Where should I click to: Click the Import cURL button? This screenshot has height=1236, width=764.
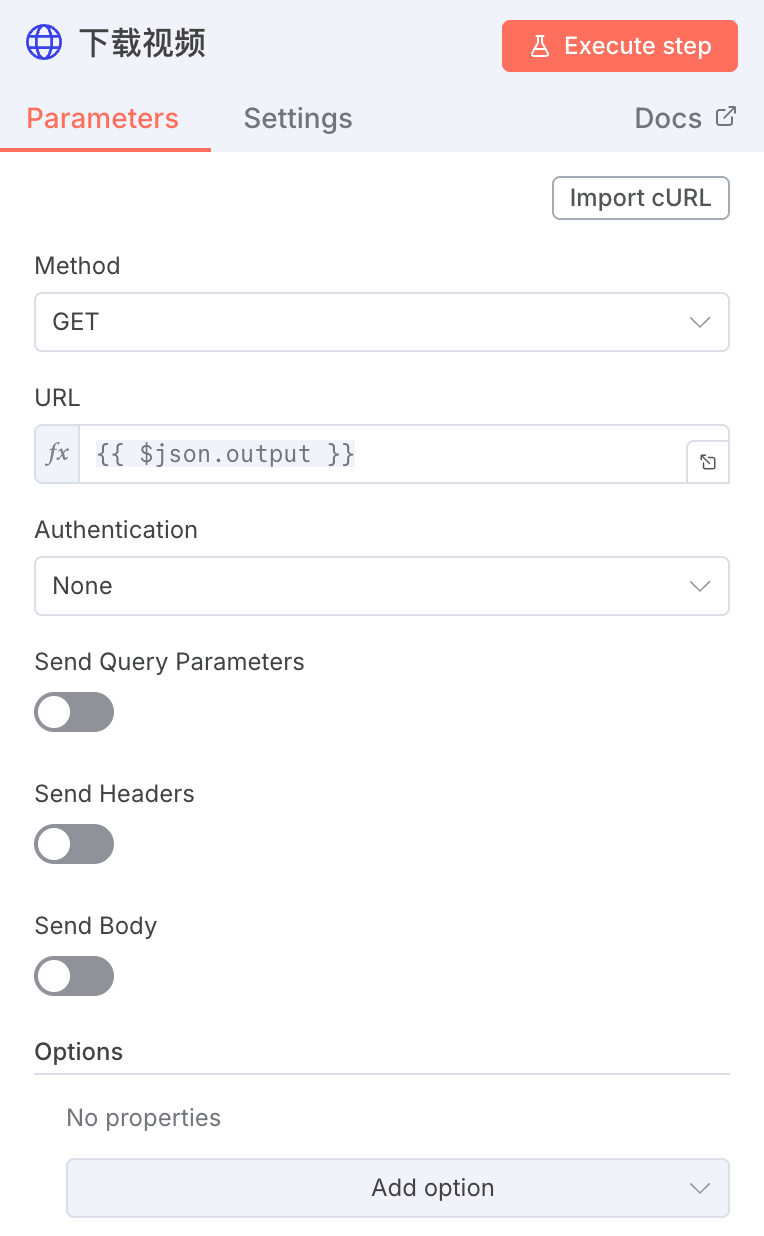640,198
